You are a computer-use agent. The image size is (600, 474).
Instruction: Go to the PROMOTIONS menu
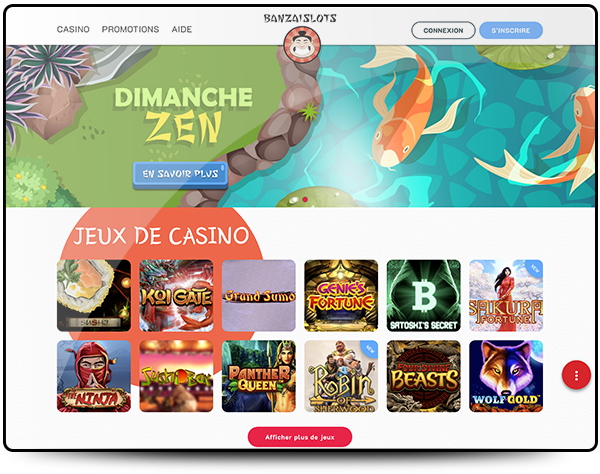click(x=130, y=29)
